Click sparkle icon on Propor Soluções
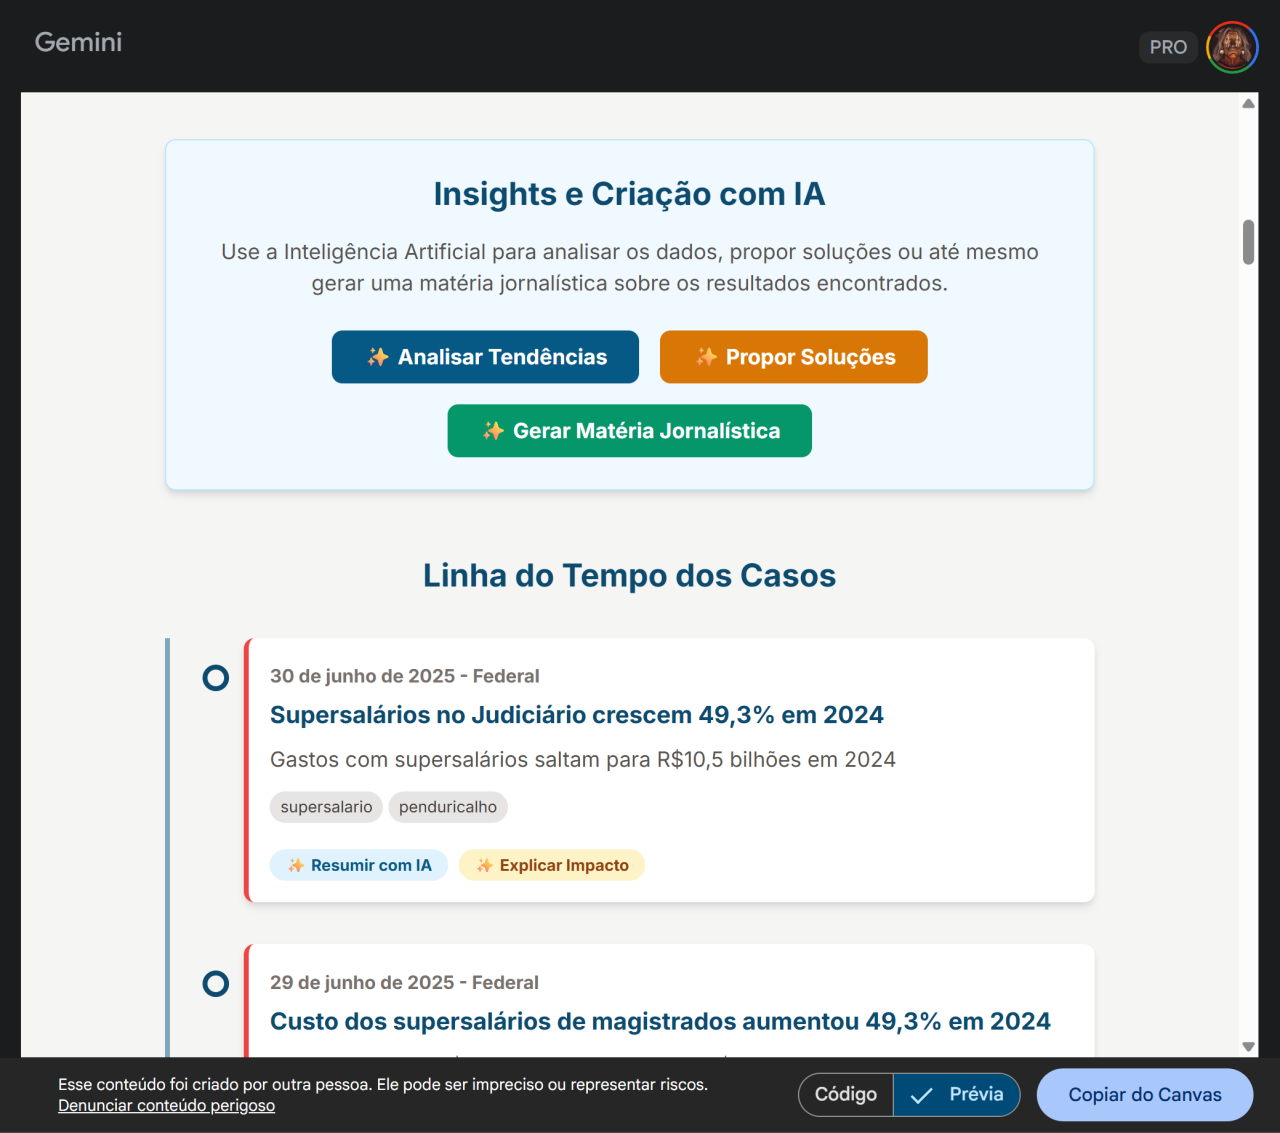The width and height of the screenshot is (1280, 1133). [x=707, y=357]
